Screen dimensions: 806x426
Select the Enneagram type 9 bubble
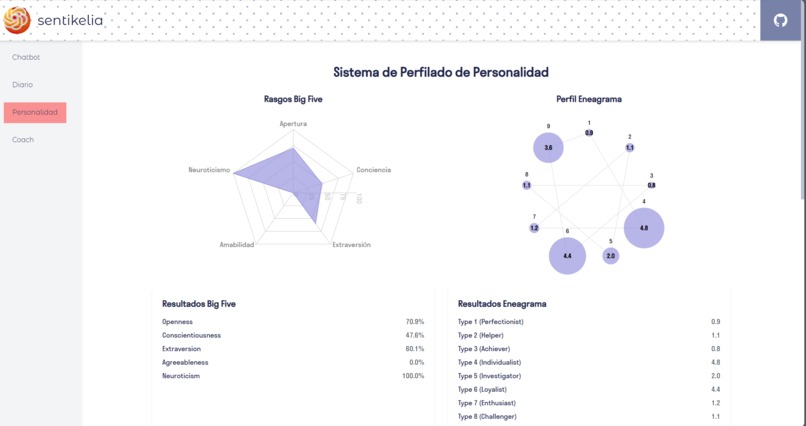click(x=548, y=147)
